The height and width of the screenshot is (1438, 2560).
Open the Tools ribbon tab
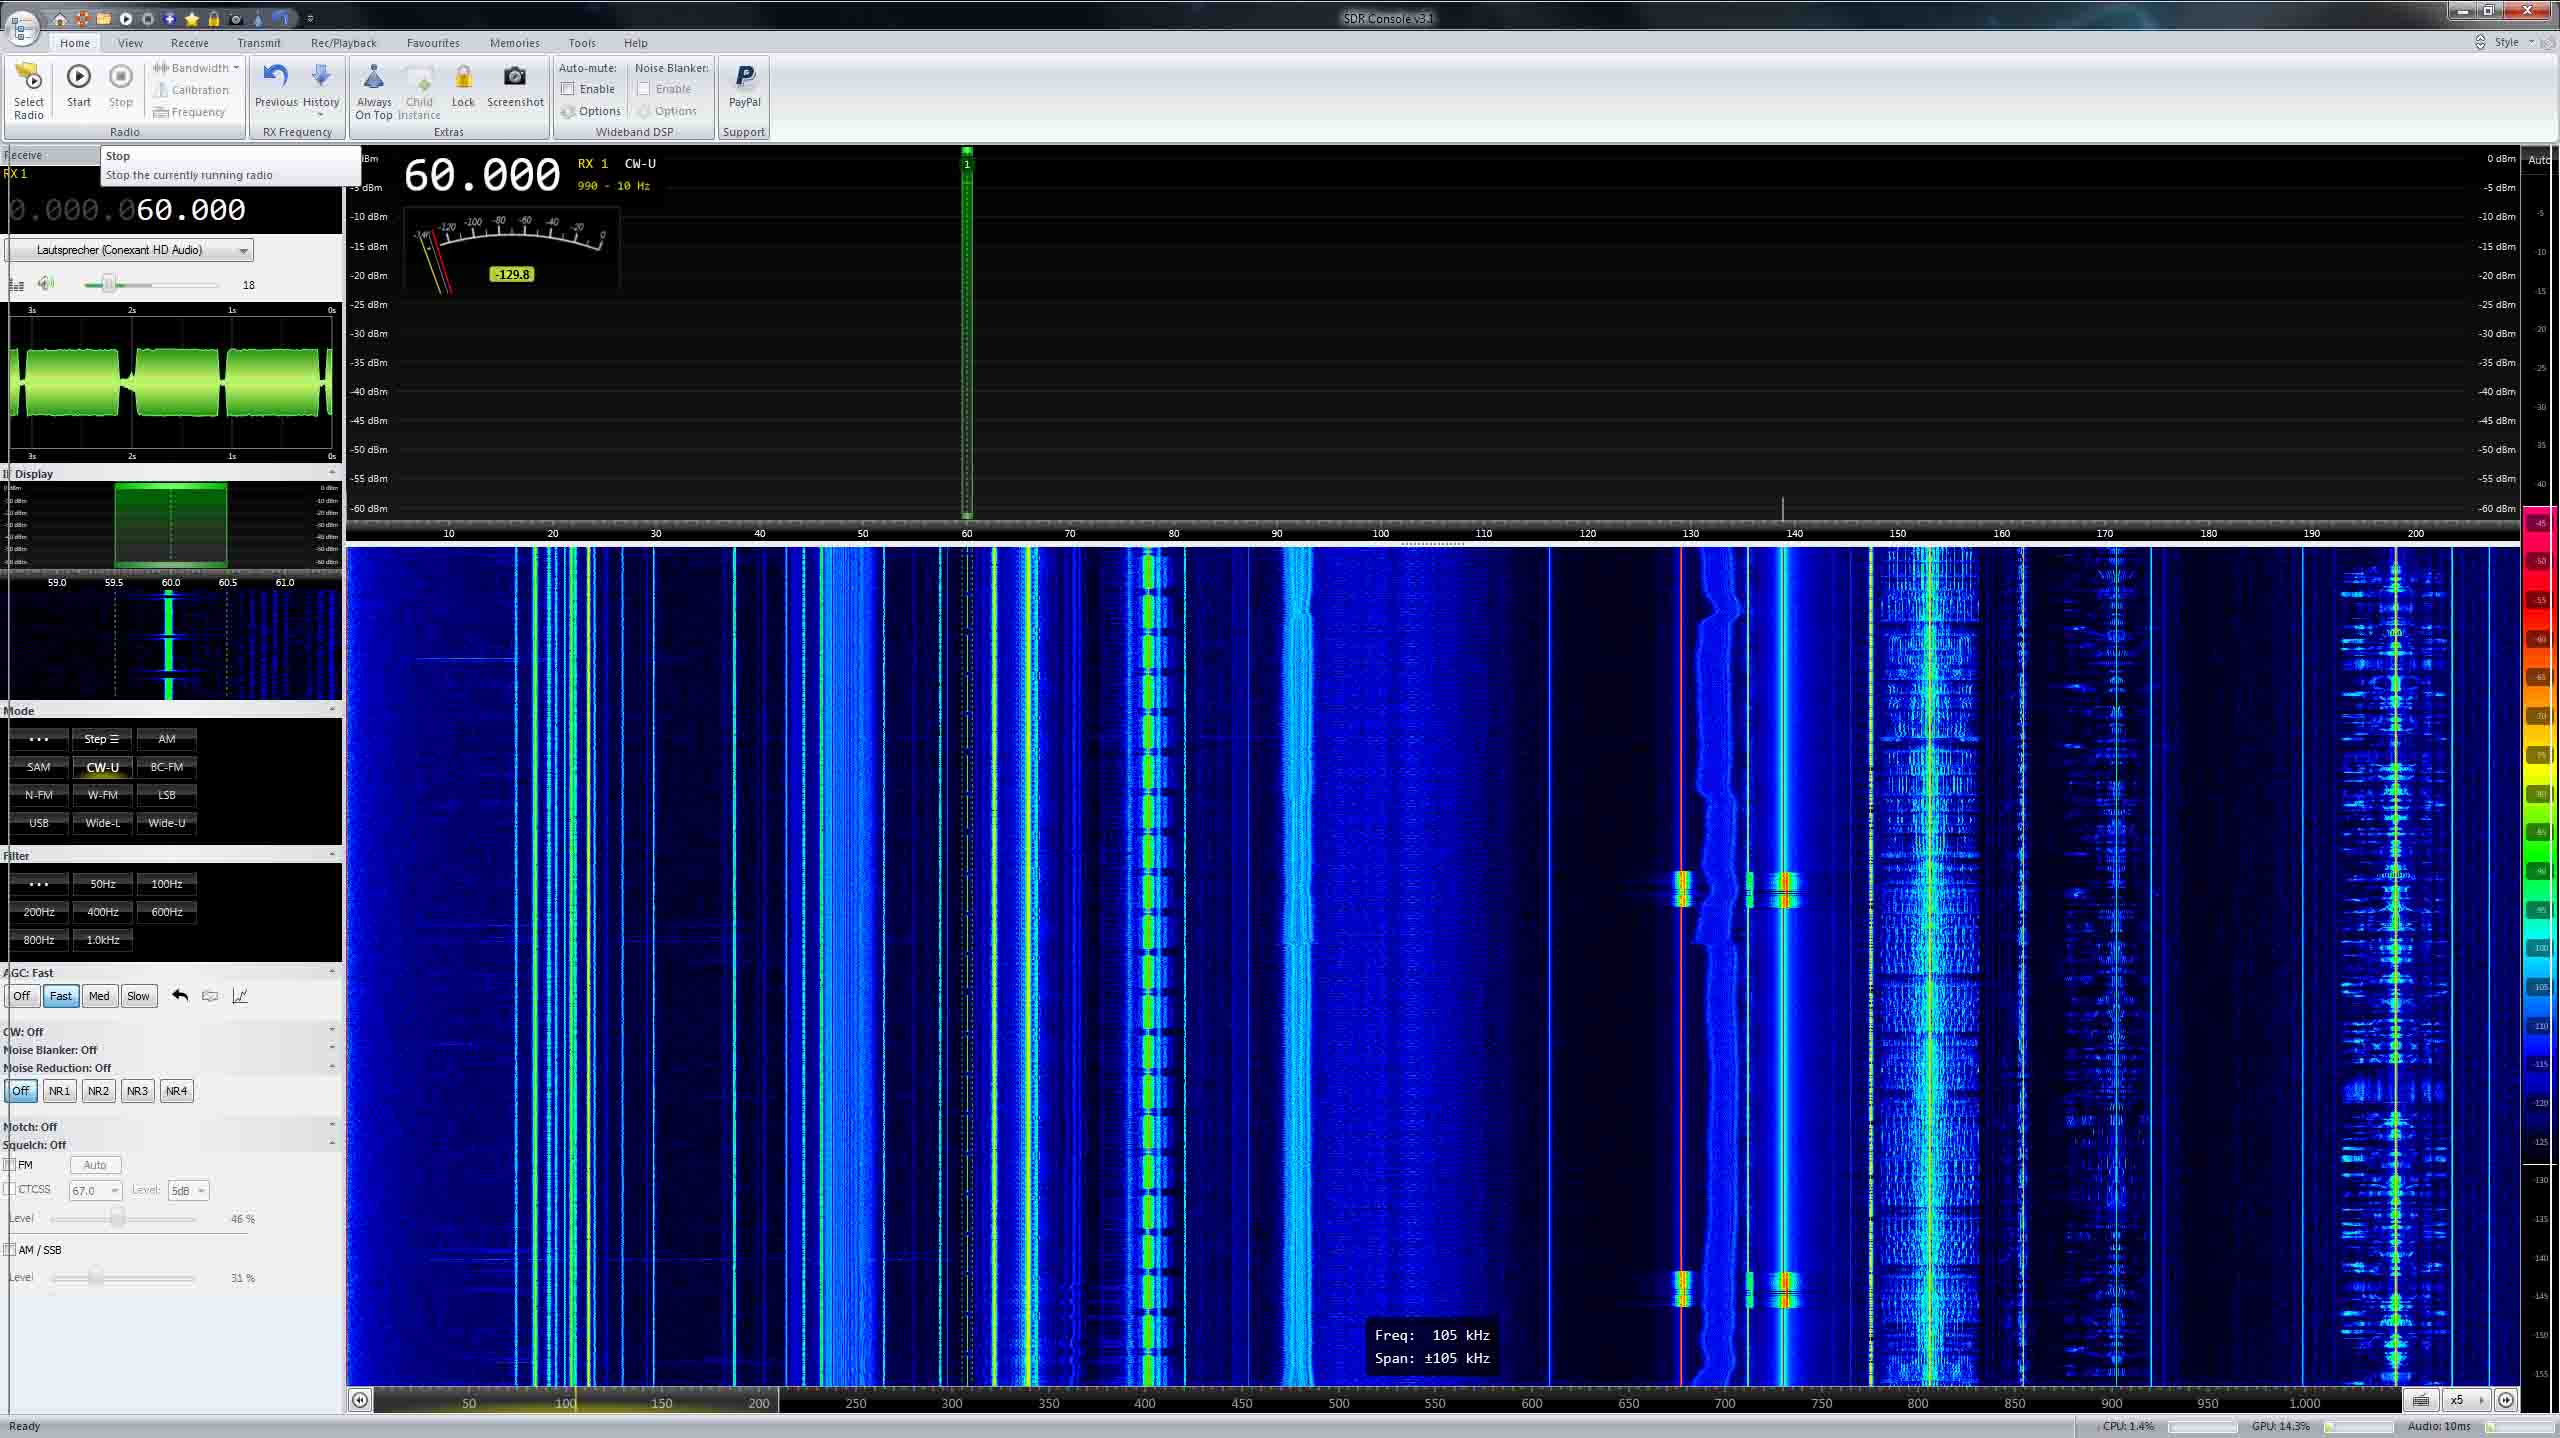pyautogui.click(x=582, y=43)
